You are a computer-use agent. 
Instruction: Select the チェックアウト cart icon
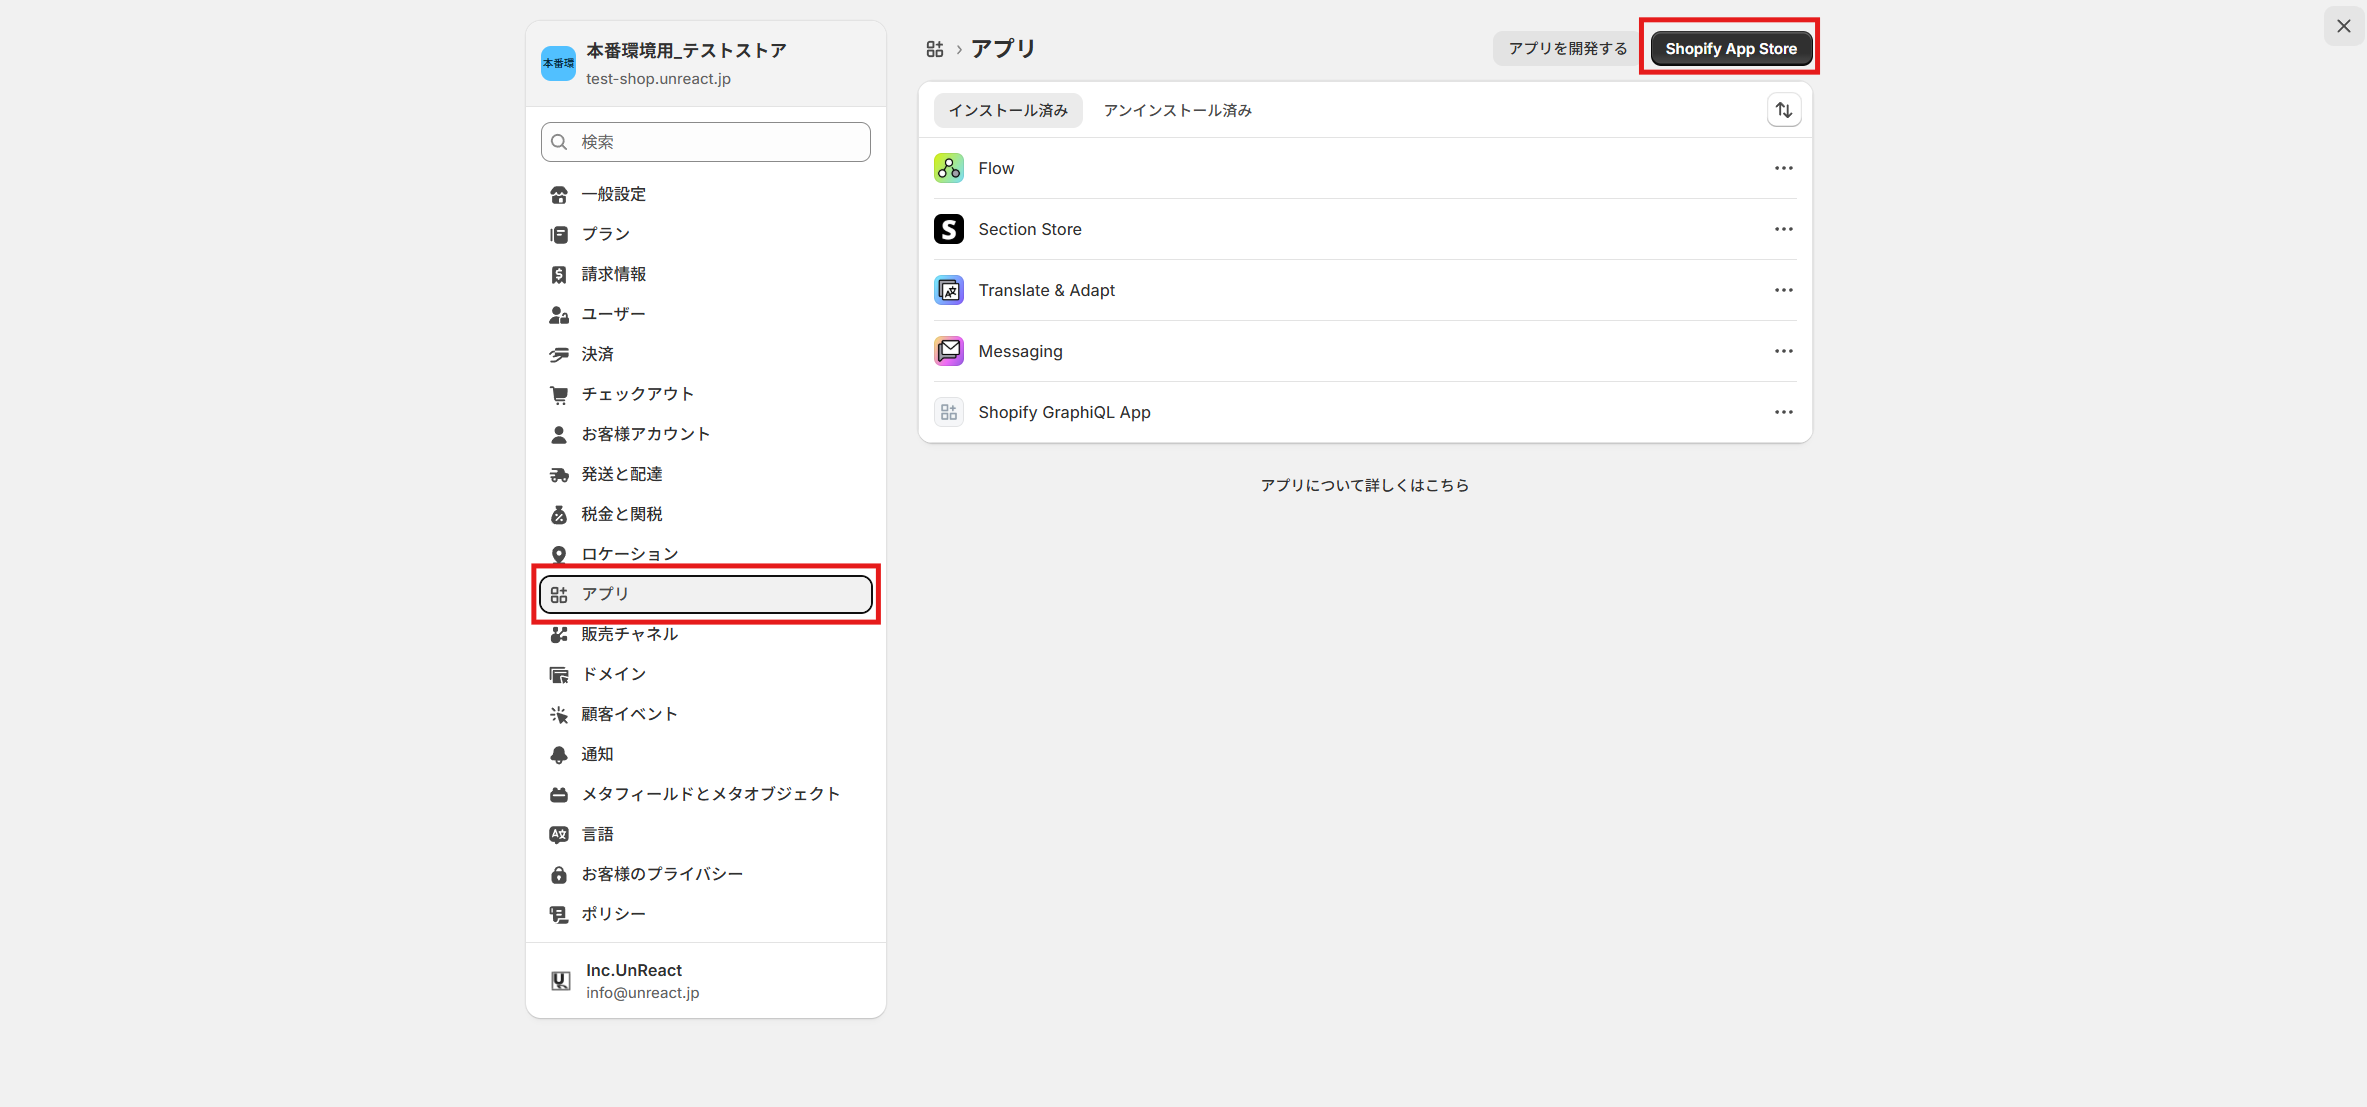click(559, 394)
